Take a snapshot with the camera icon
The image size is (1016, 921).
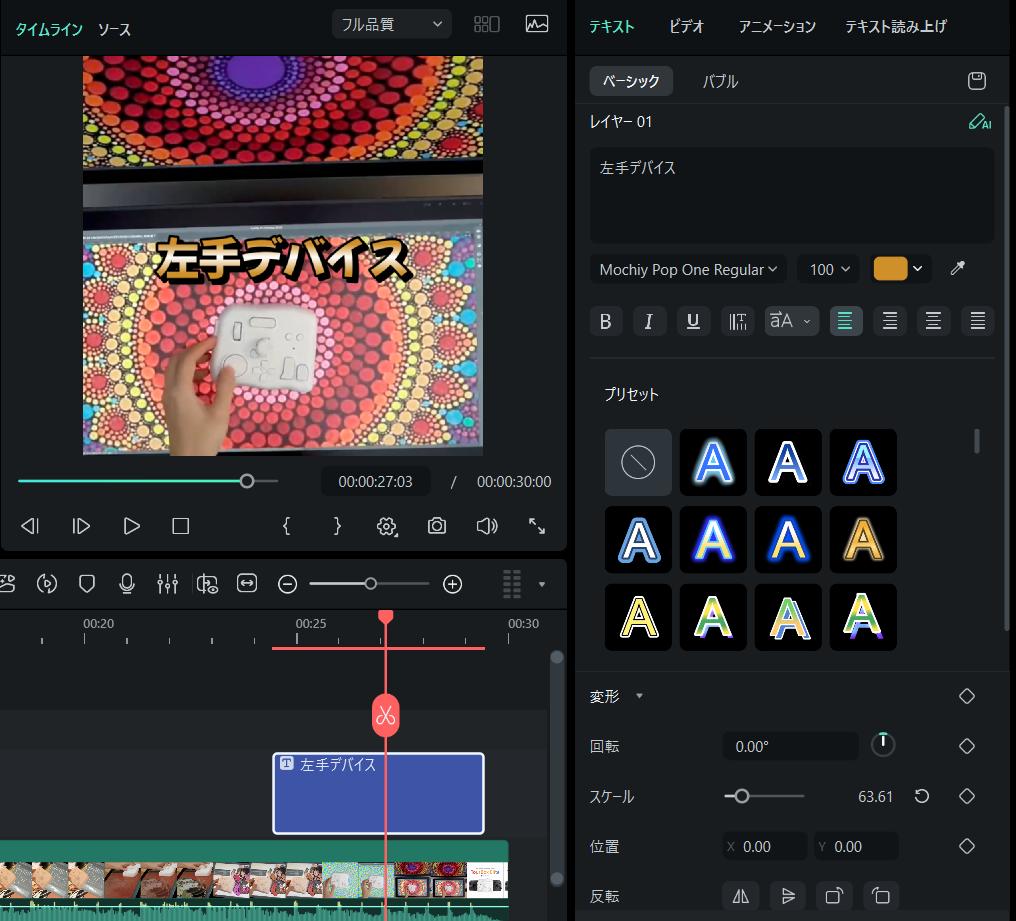[x=437, y=525]
